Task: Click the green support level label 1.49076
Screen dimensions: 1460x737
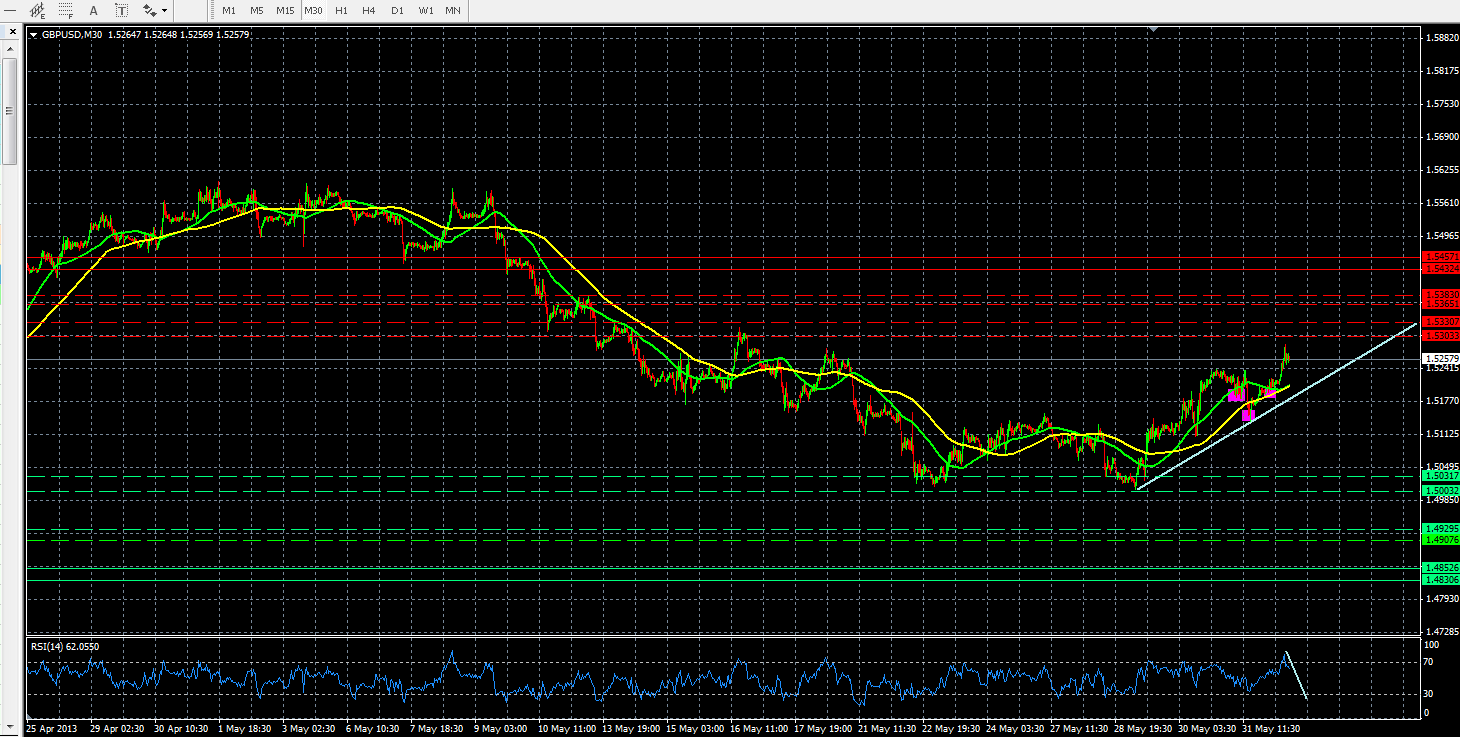Action: [x=1440, y=540]
